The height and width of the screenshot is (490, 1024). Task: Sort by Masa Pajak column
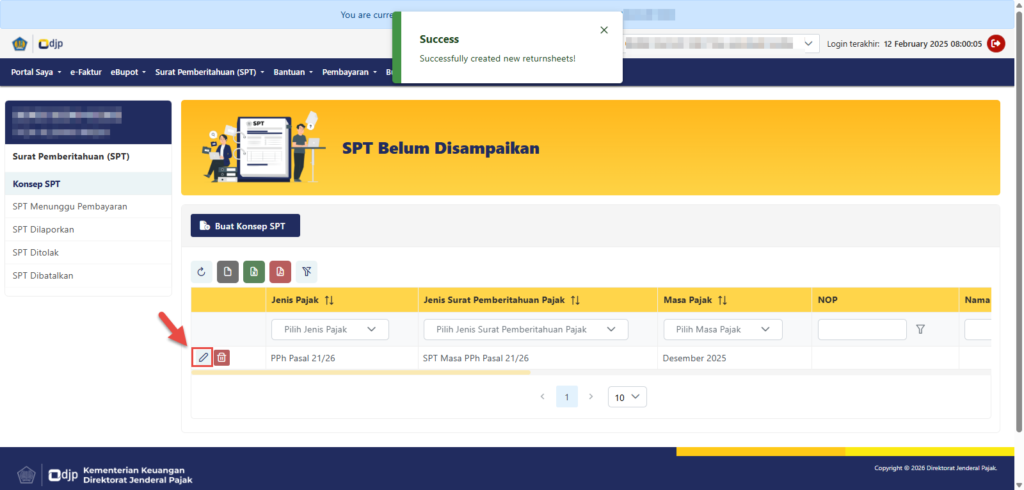(x=722, y=300)
